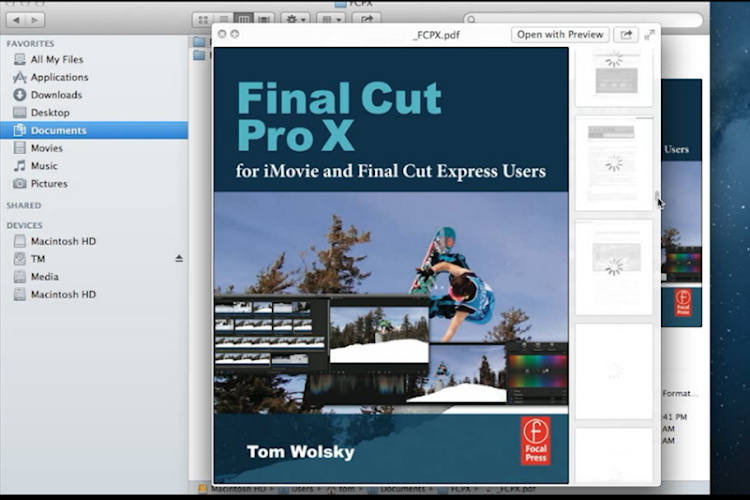The height and width of the screenshot is (500, 750).
Task: Click the Finder toolbar Share button
Action: [366, 19]
